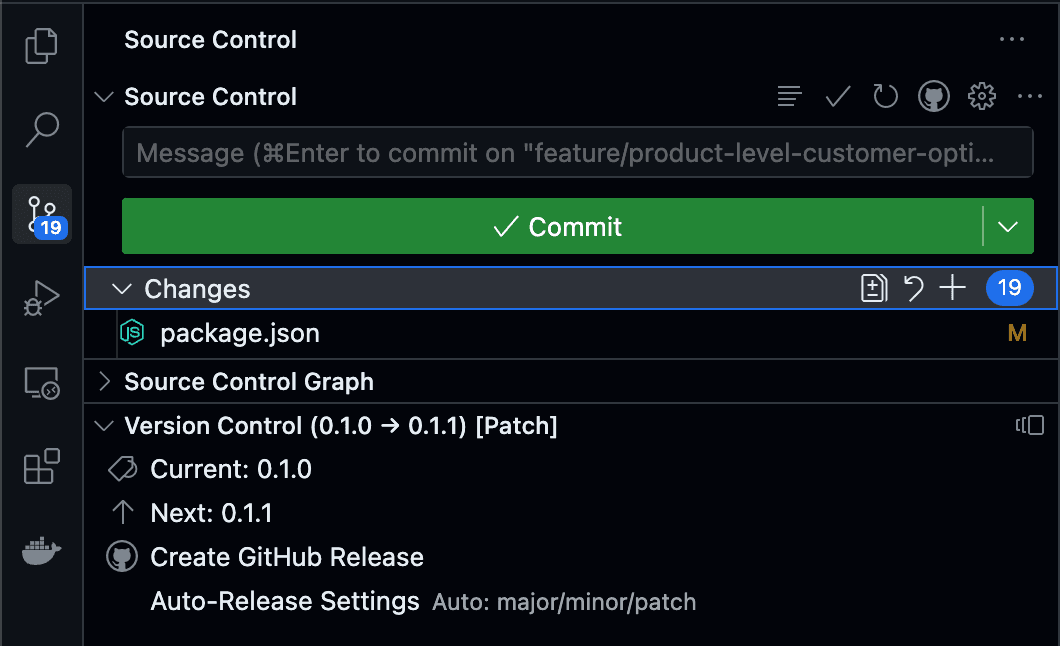The width and height of the screenshot is (1060, 646).
Task: Click the Source Control panel title
Action: tap(210, 40)
